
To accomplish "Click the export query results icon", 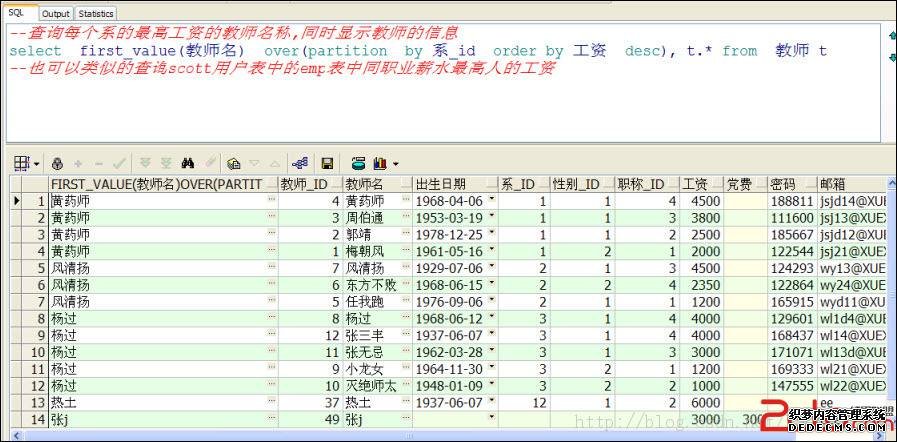I will 358,163.
